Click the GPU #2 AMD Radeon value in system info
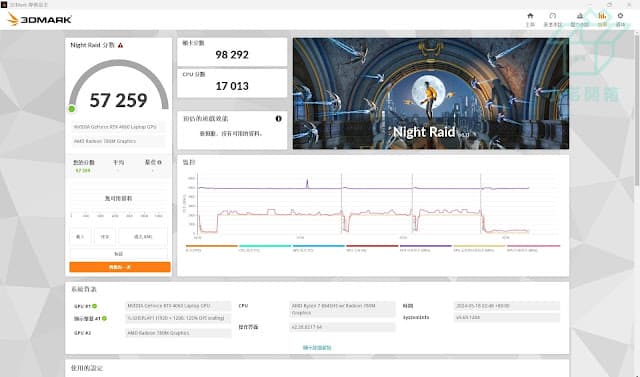Screen dimensions: 640x377 pos(178,333)
